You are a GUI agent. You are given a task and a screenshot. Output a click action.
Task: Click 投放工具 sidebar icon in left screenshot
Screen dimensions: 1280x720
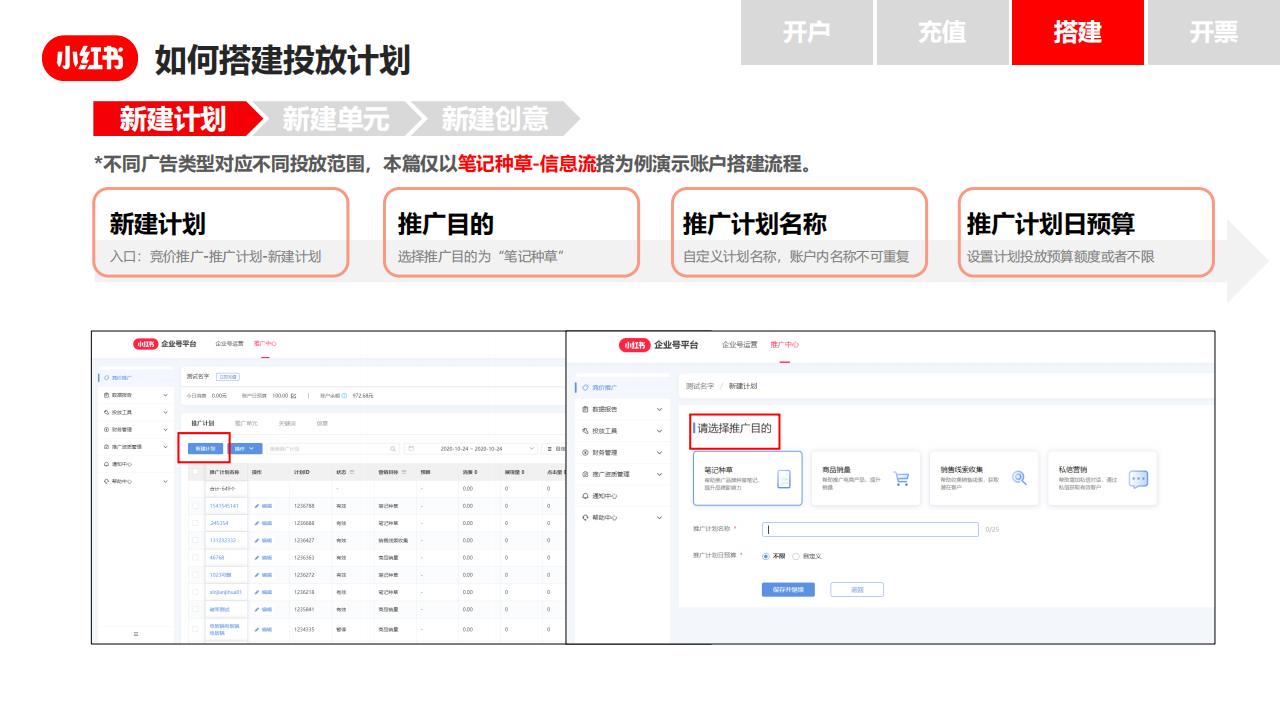point(106,412)
